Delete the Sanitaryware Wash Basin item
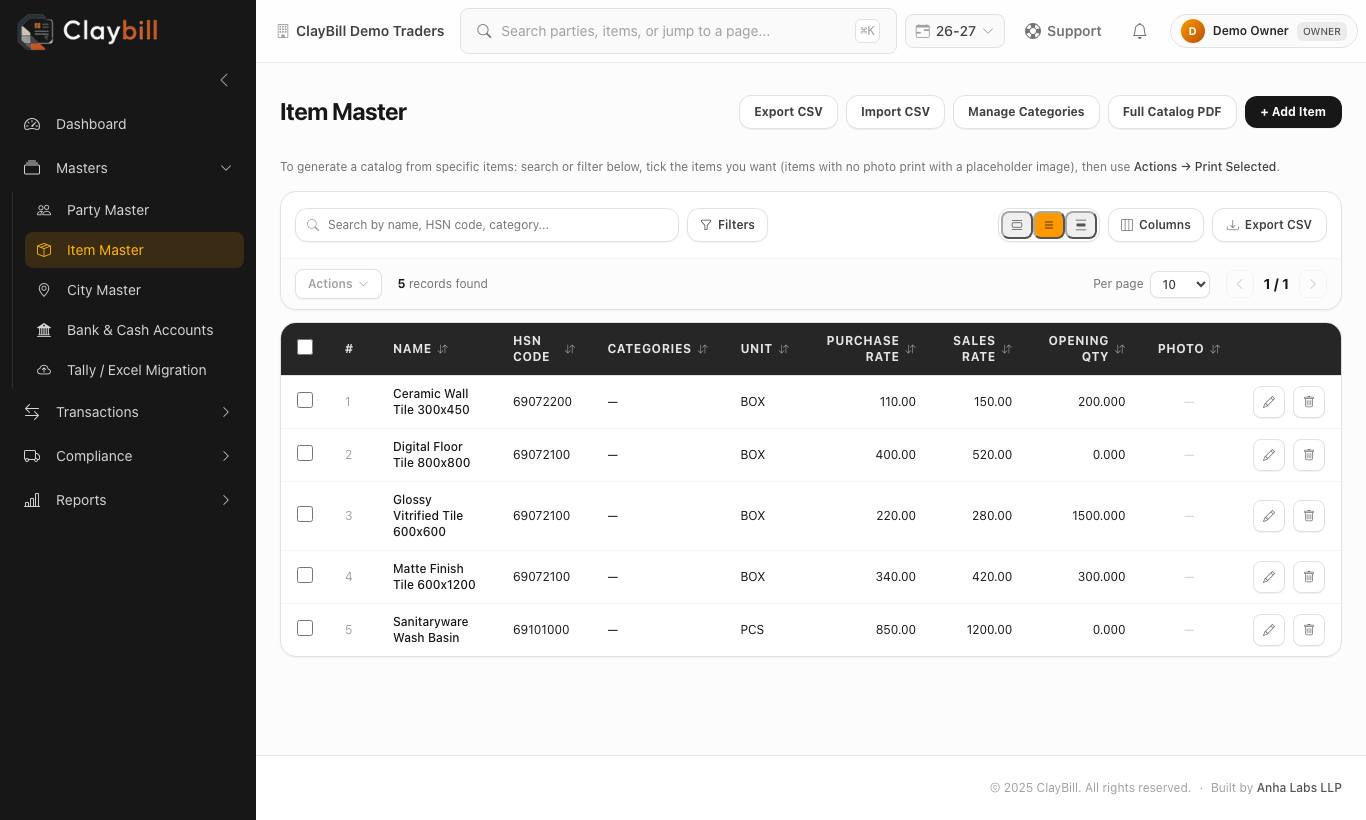Viewport: 1366px width, 820px height. click(x=1309, y=630)
